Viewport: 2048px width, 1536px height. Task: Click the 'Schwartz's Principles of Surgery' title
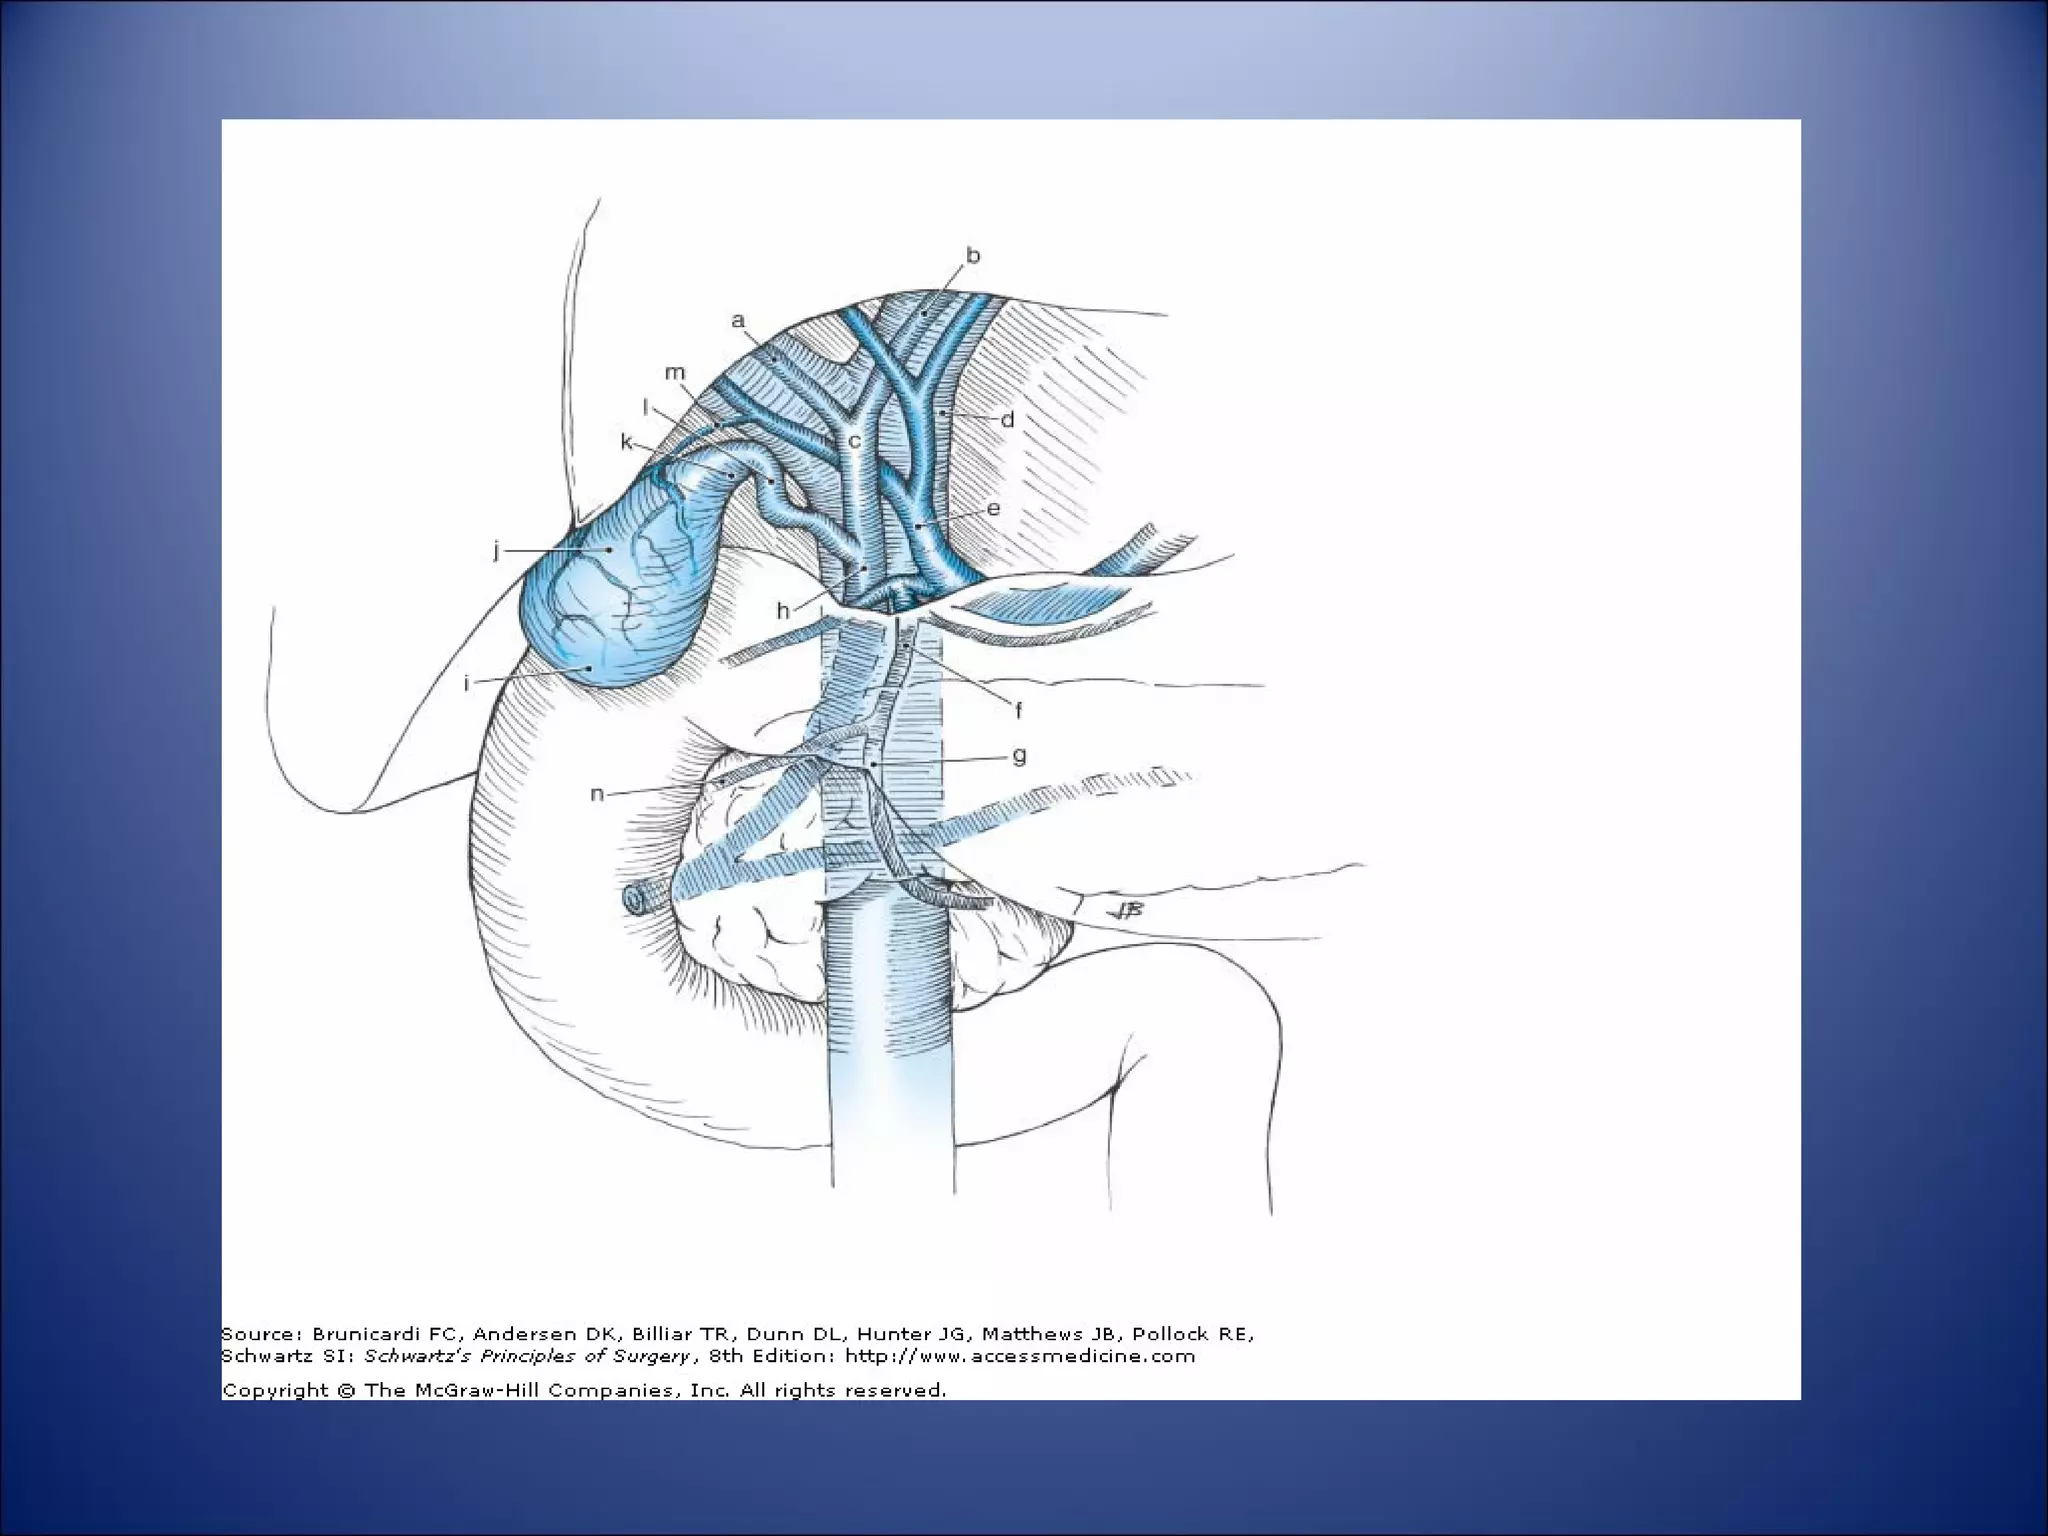527,1357
